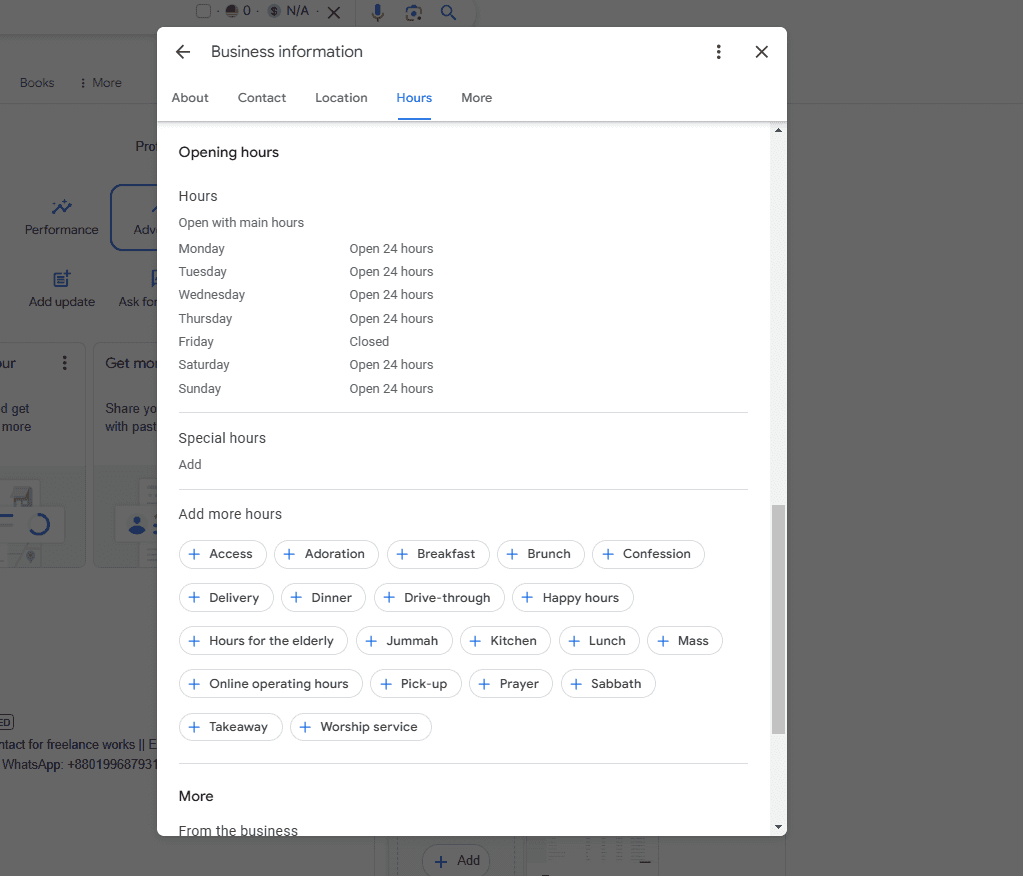Click the magnifier search icon at top
This screenshot has height=876, width=1023.
[x=448, y=12]
